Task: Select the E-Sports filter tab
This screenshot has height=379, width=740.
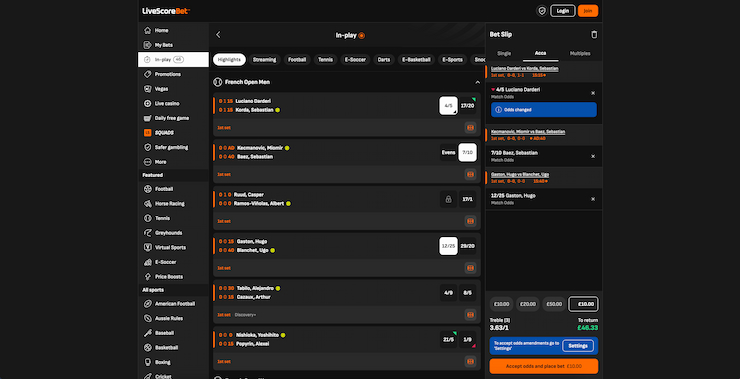Action: (x=453, y=59)
